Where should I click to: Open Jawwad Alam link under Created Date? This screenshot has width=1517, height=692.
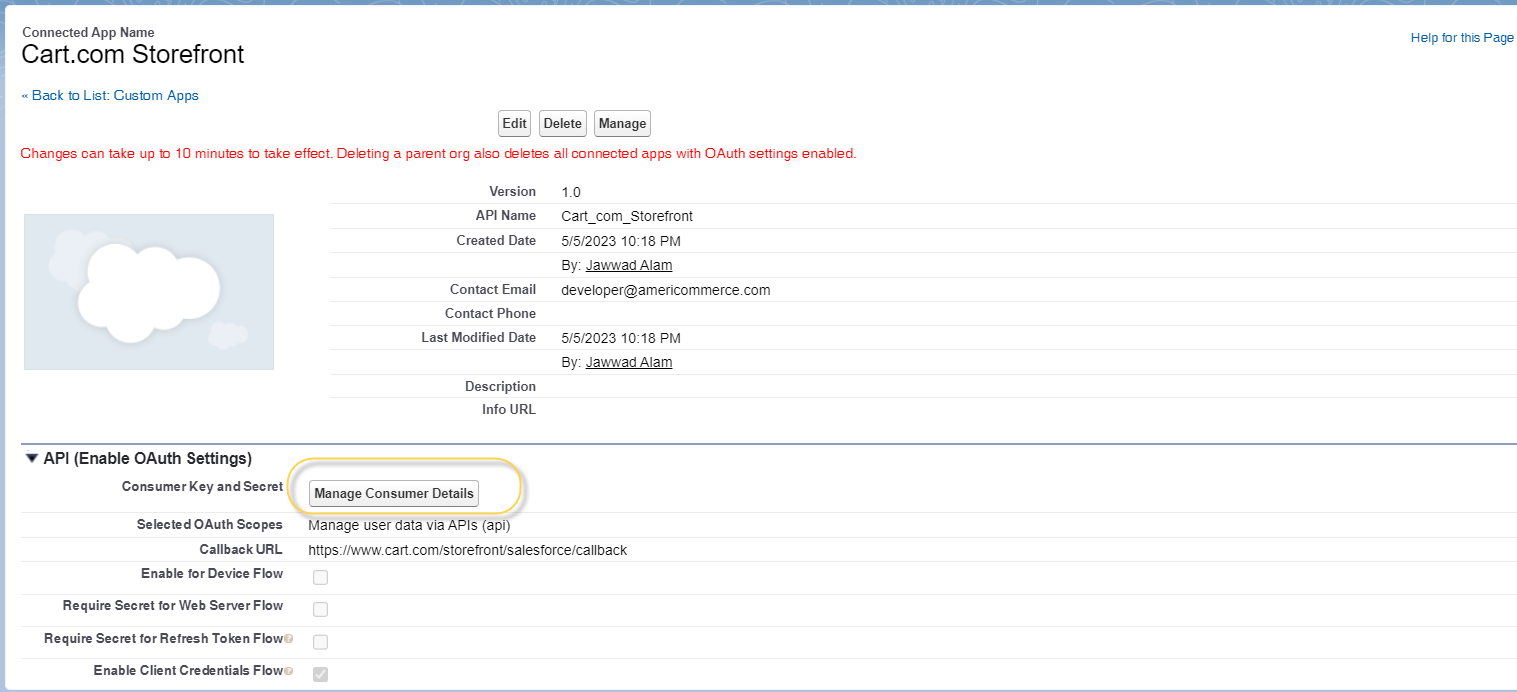pyautogui.click(x=629, y=265)
